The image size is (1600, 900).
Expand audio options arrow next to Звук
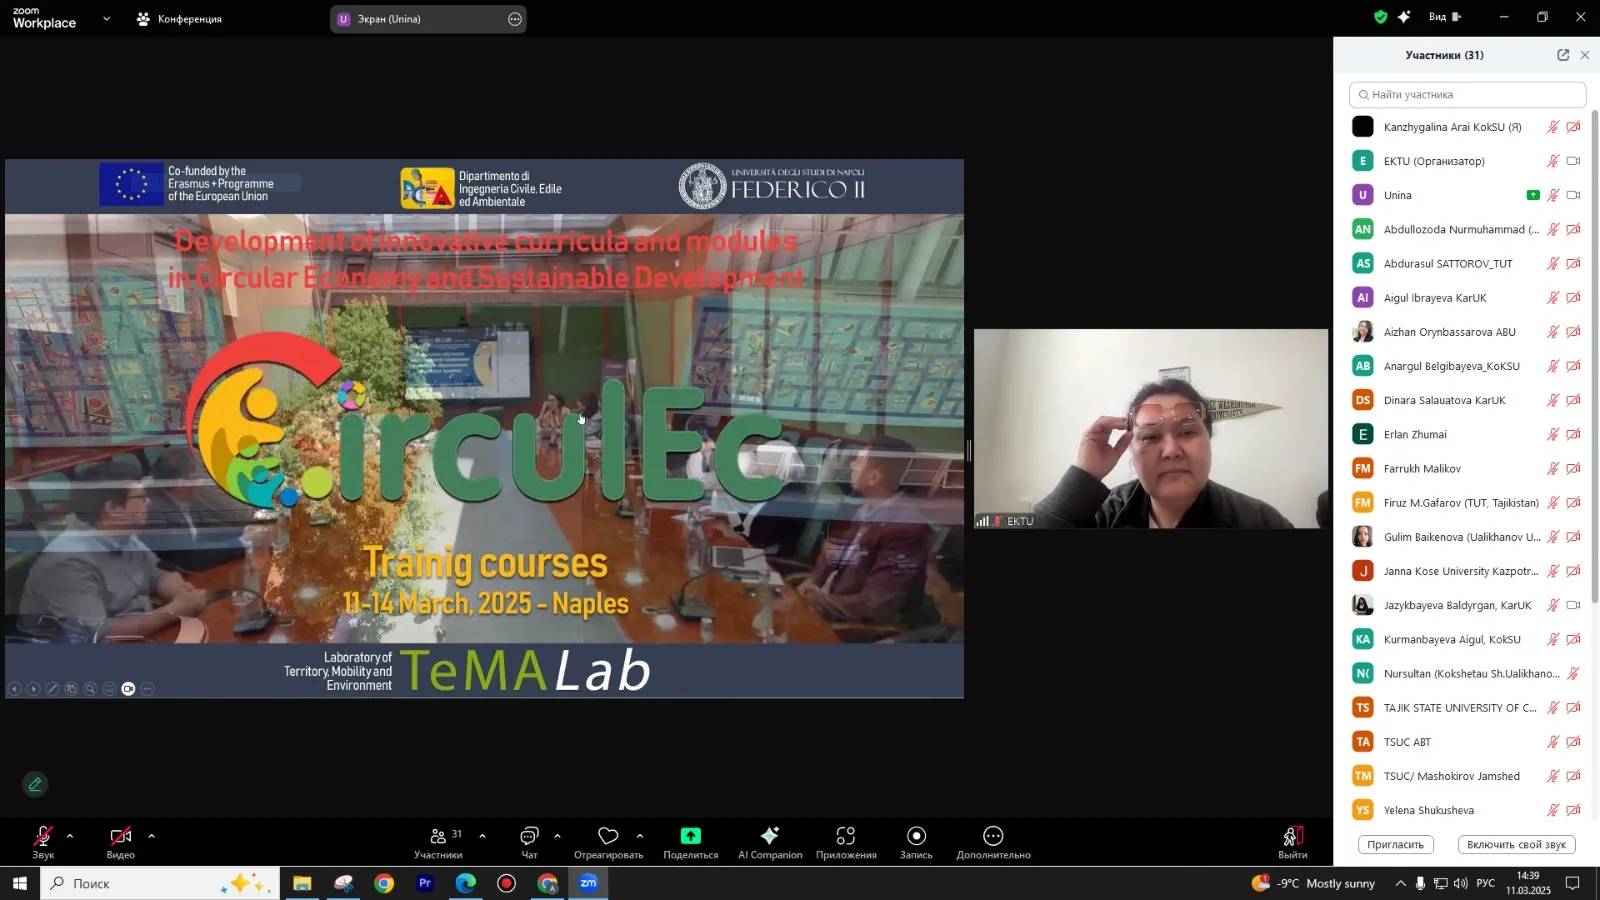click(70, 836)
